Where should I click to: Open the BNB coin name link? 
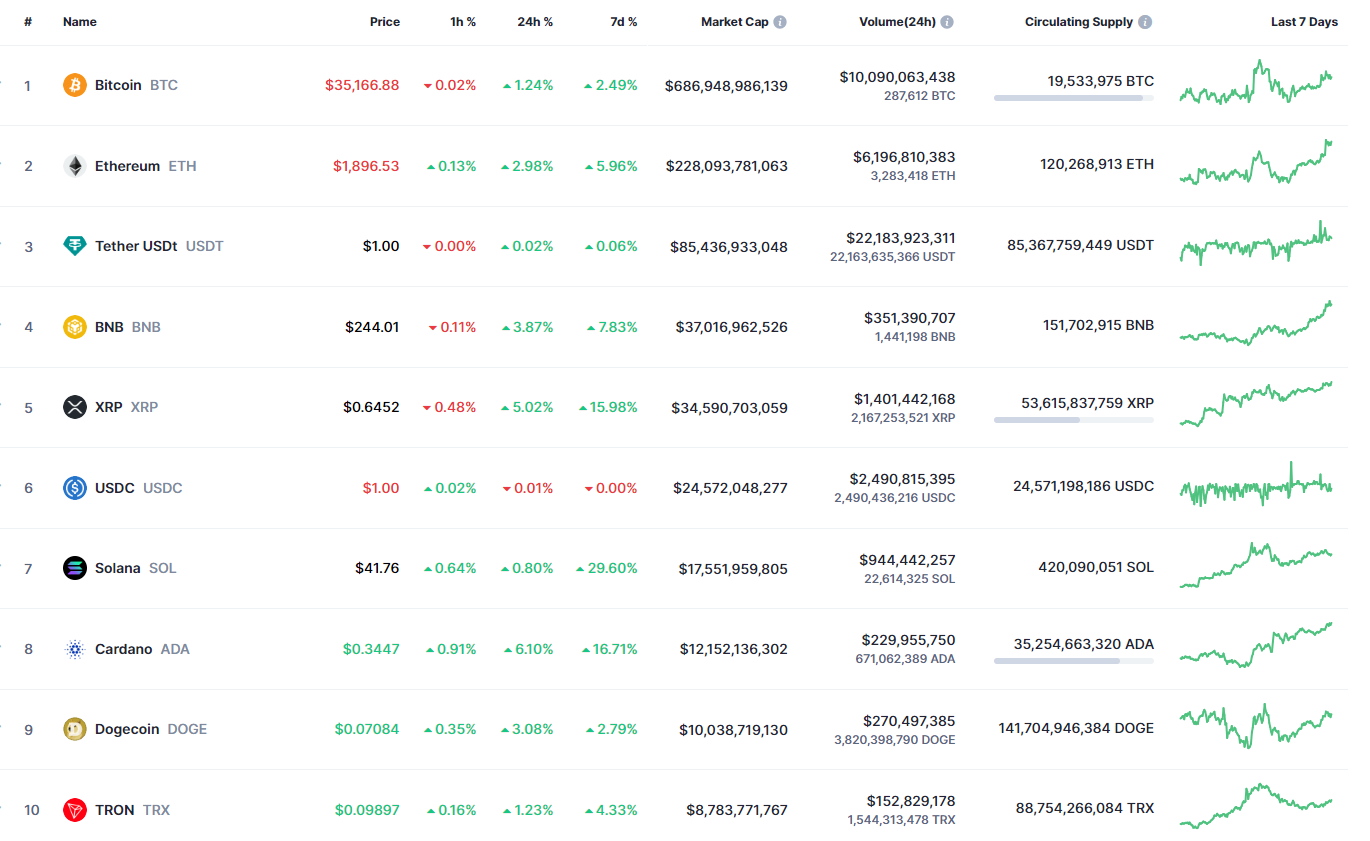(x=109, y=327)
